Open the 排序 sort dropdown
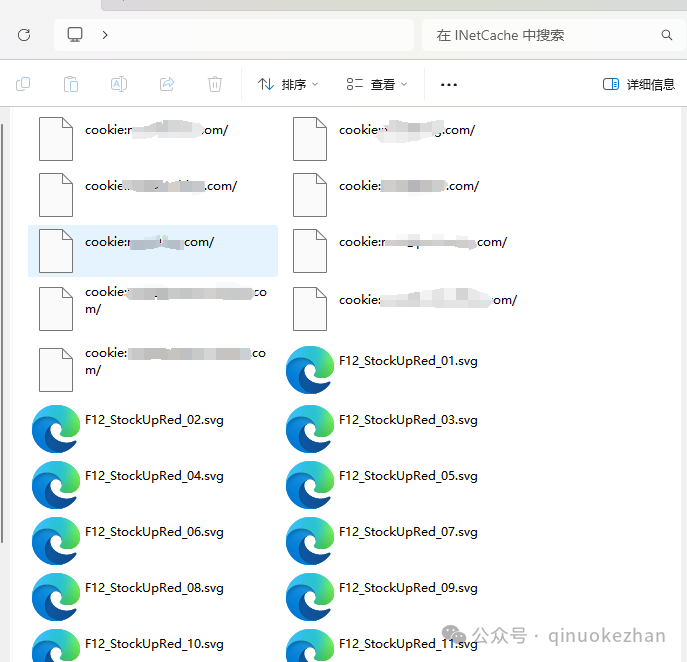Screen dimensions: 687x662 pyautogui.click(x=288, y=84)
